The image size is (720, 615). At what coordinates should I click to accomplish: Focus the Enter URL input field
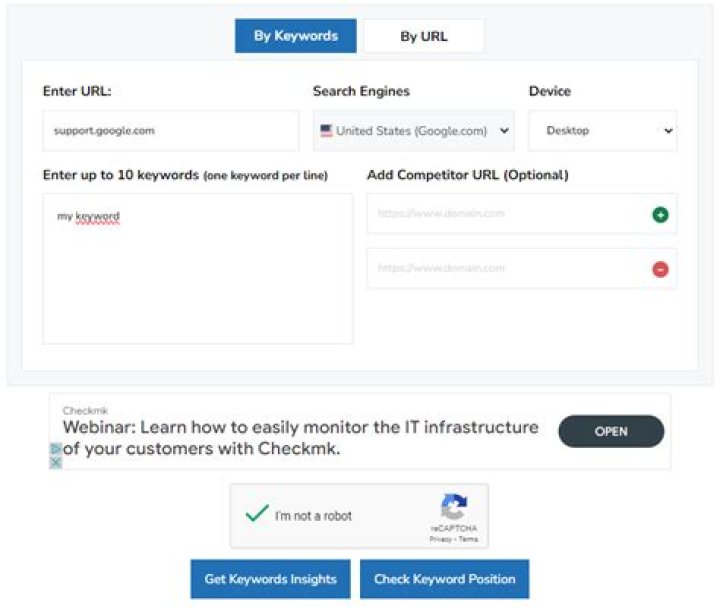click(x=171, y=131)
